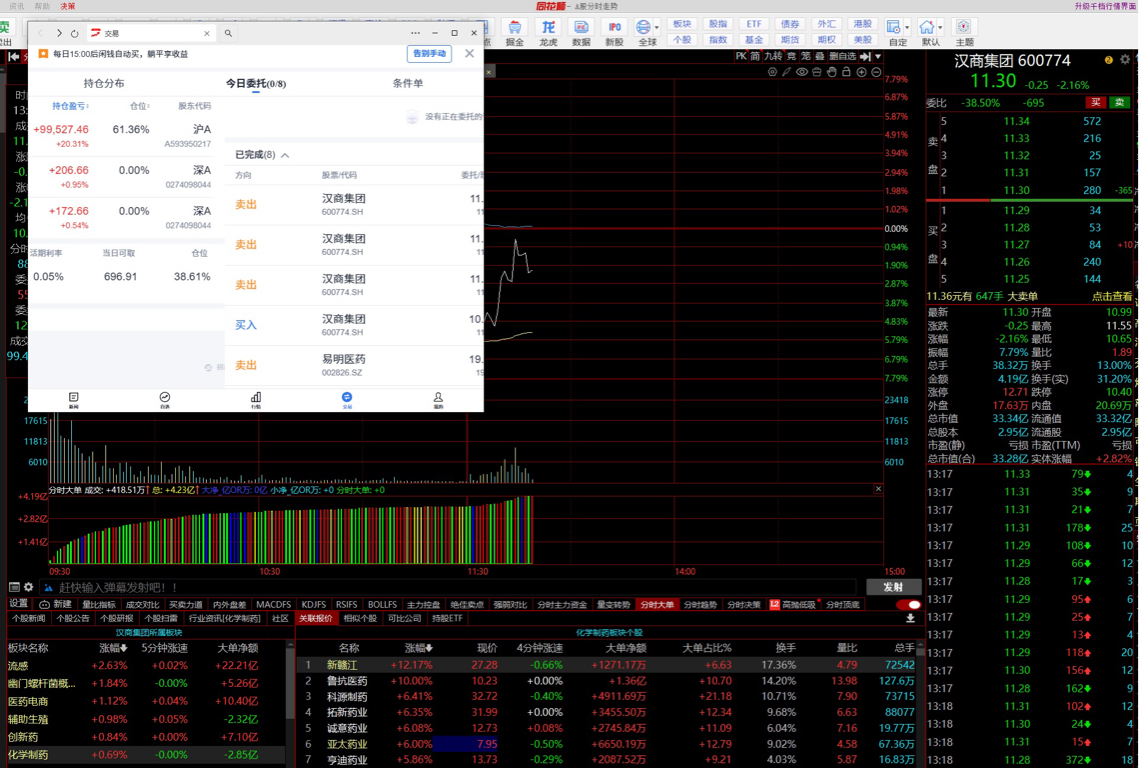Image resolution: width=1139 pixels, height=768 pixels.
Task: Open the 全球 dropdown arrow
Action: (657, 28)
